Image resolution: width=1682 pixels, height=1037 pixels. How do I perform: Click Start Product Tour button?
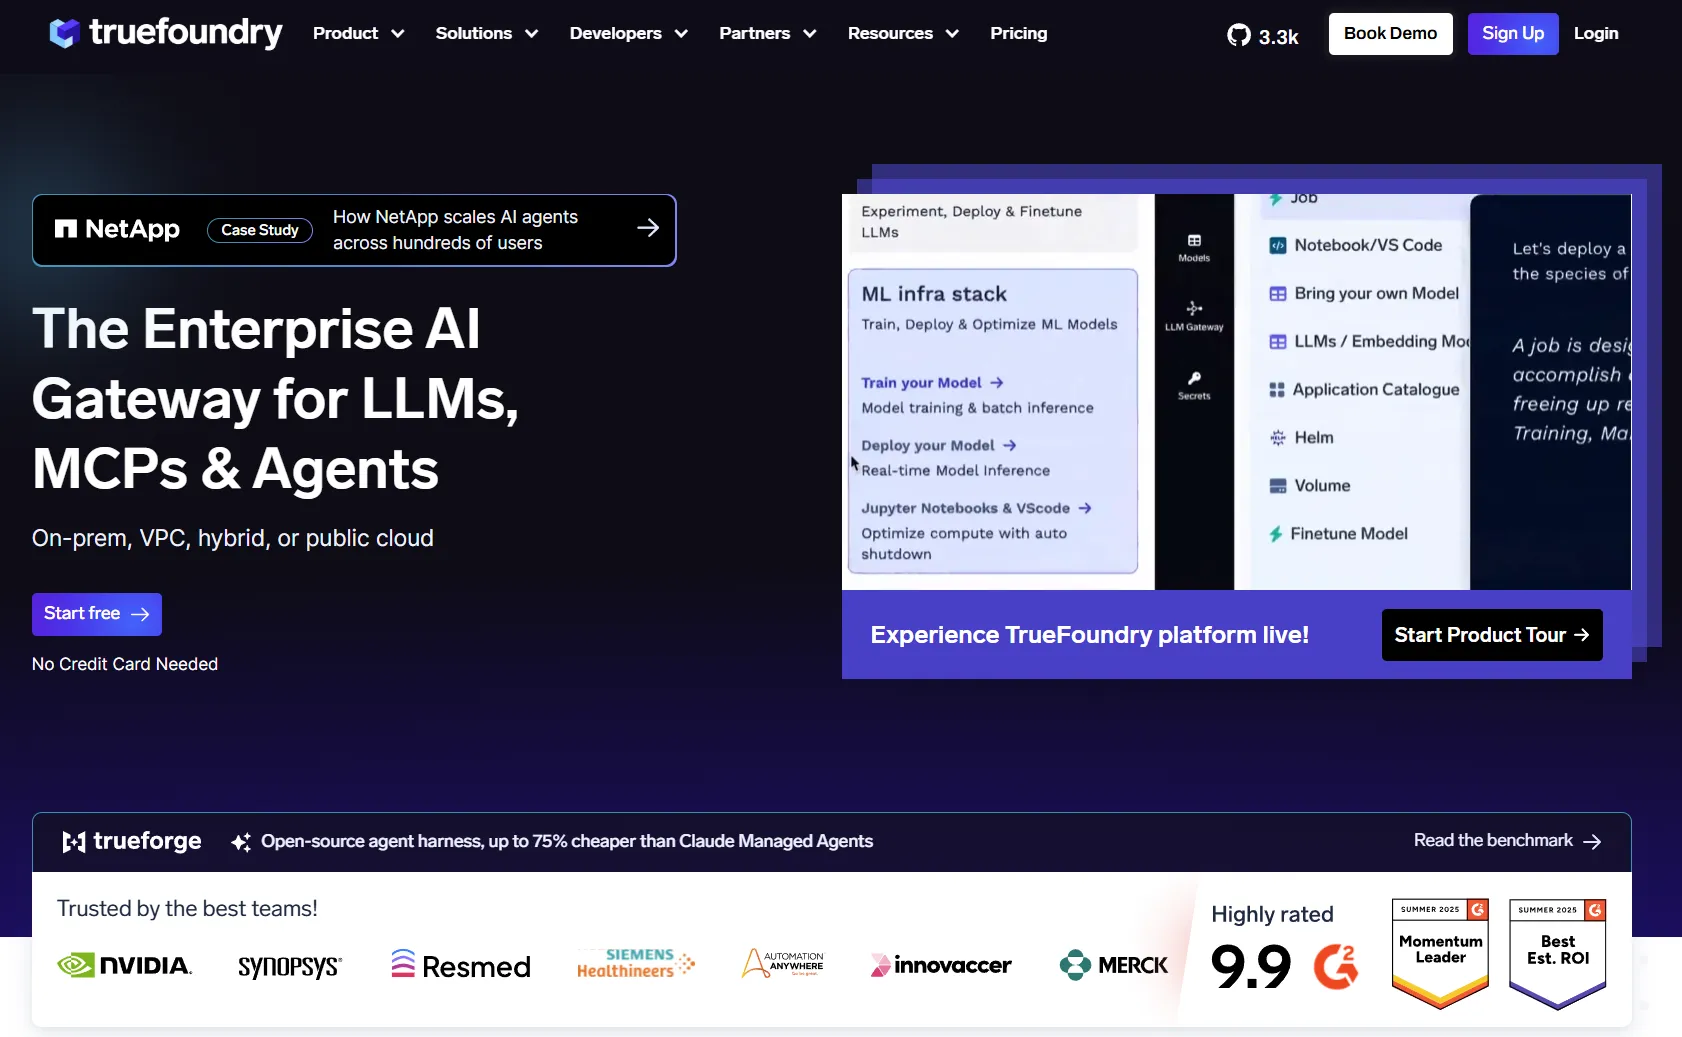[x=1492, y=635]
